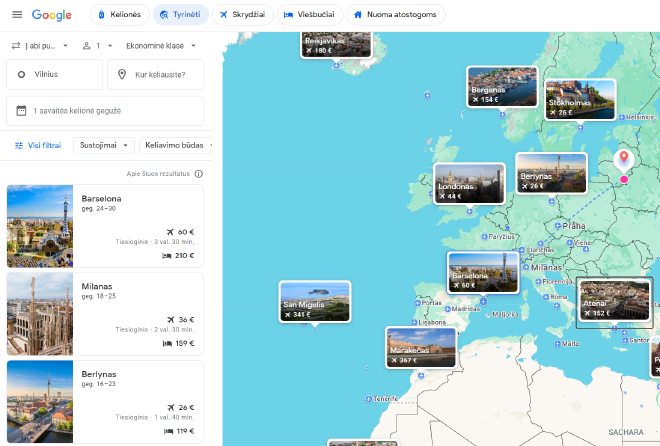Select Londonas map card
The width and height of the screenshot is (660, 446).
tap(469, 183)
